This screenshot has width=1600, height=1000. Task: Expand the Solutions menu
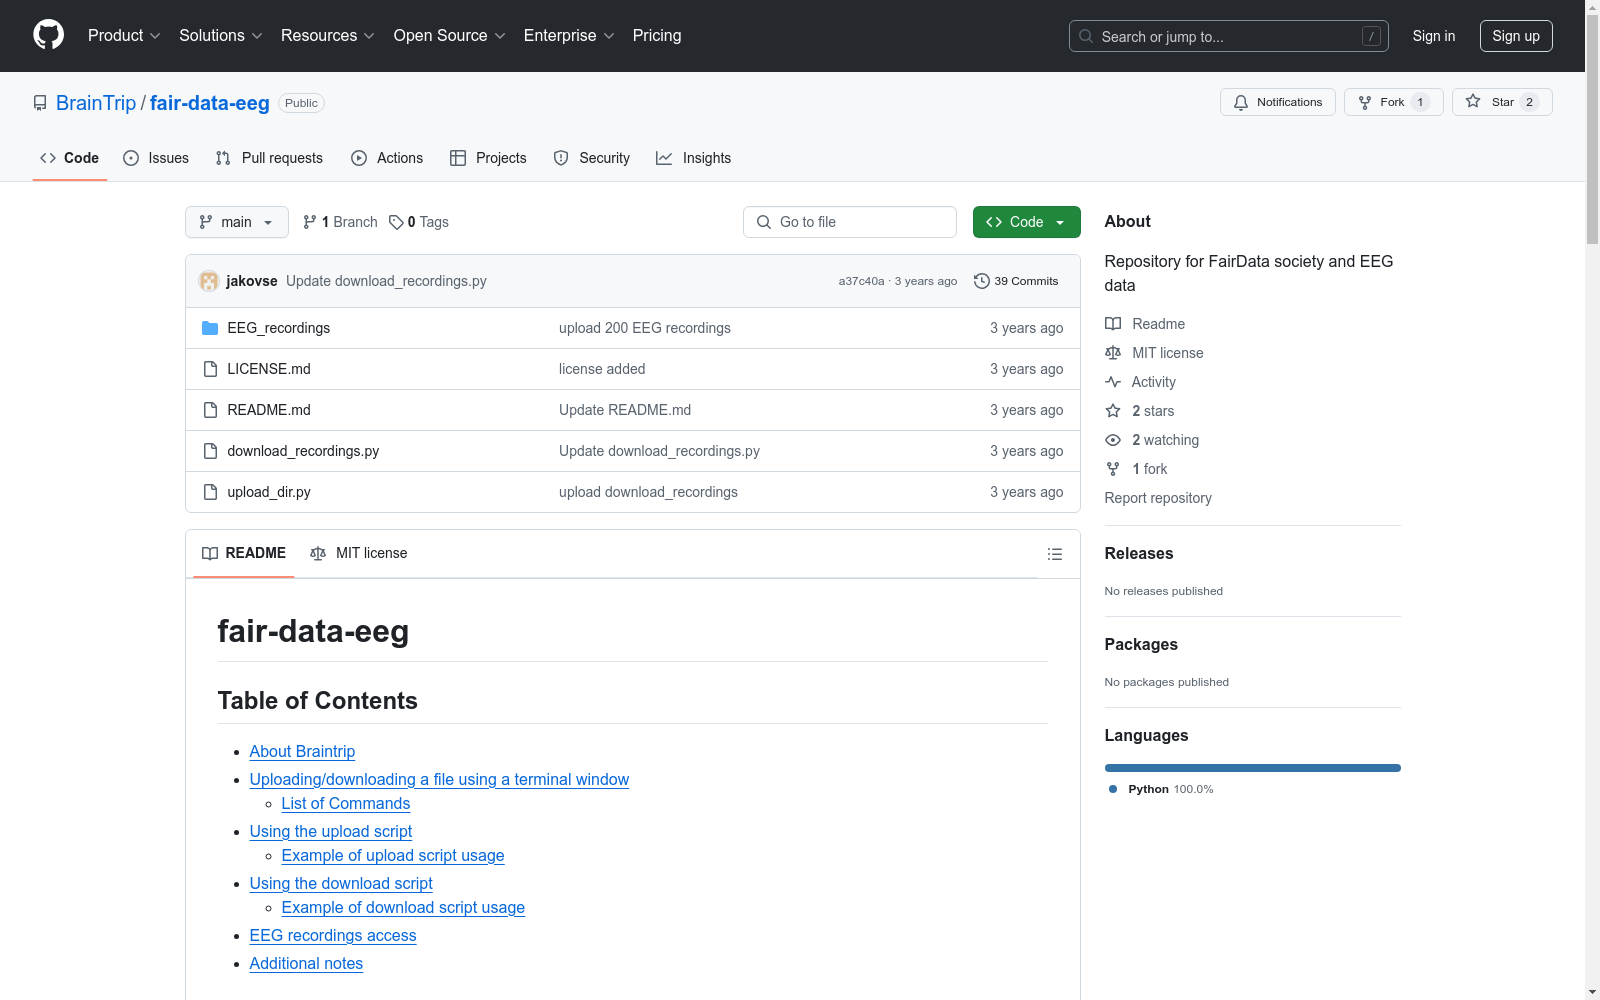pyautogui.click(x=221, y=35)
